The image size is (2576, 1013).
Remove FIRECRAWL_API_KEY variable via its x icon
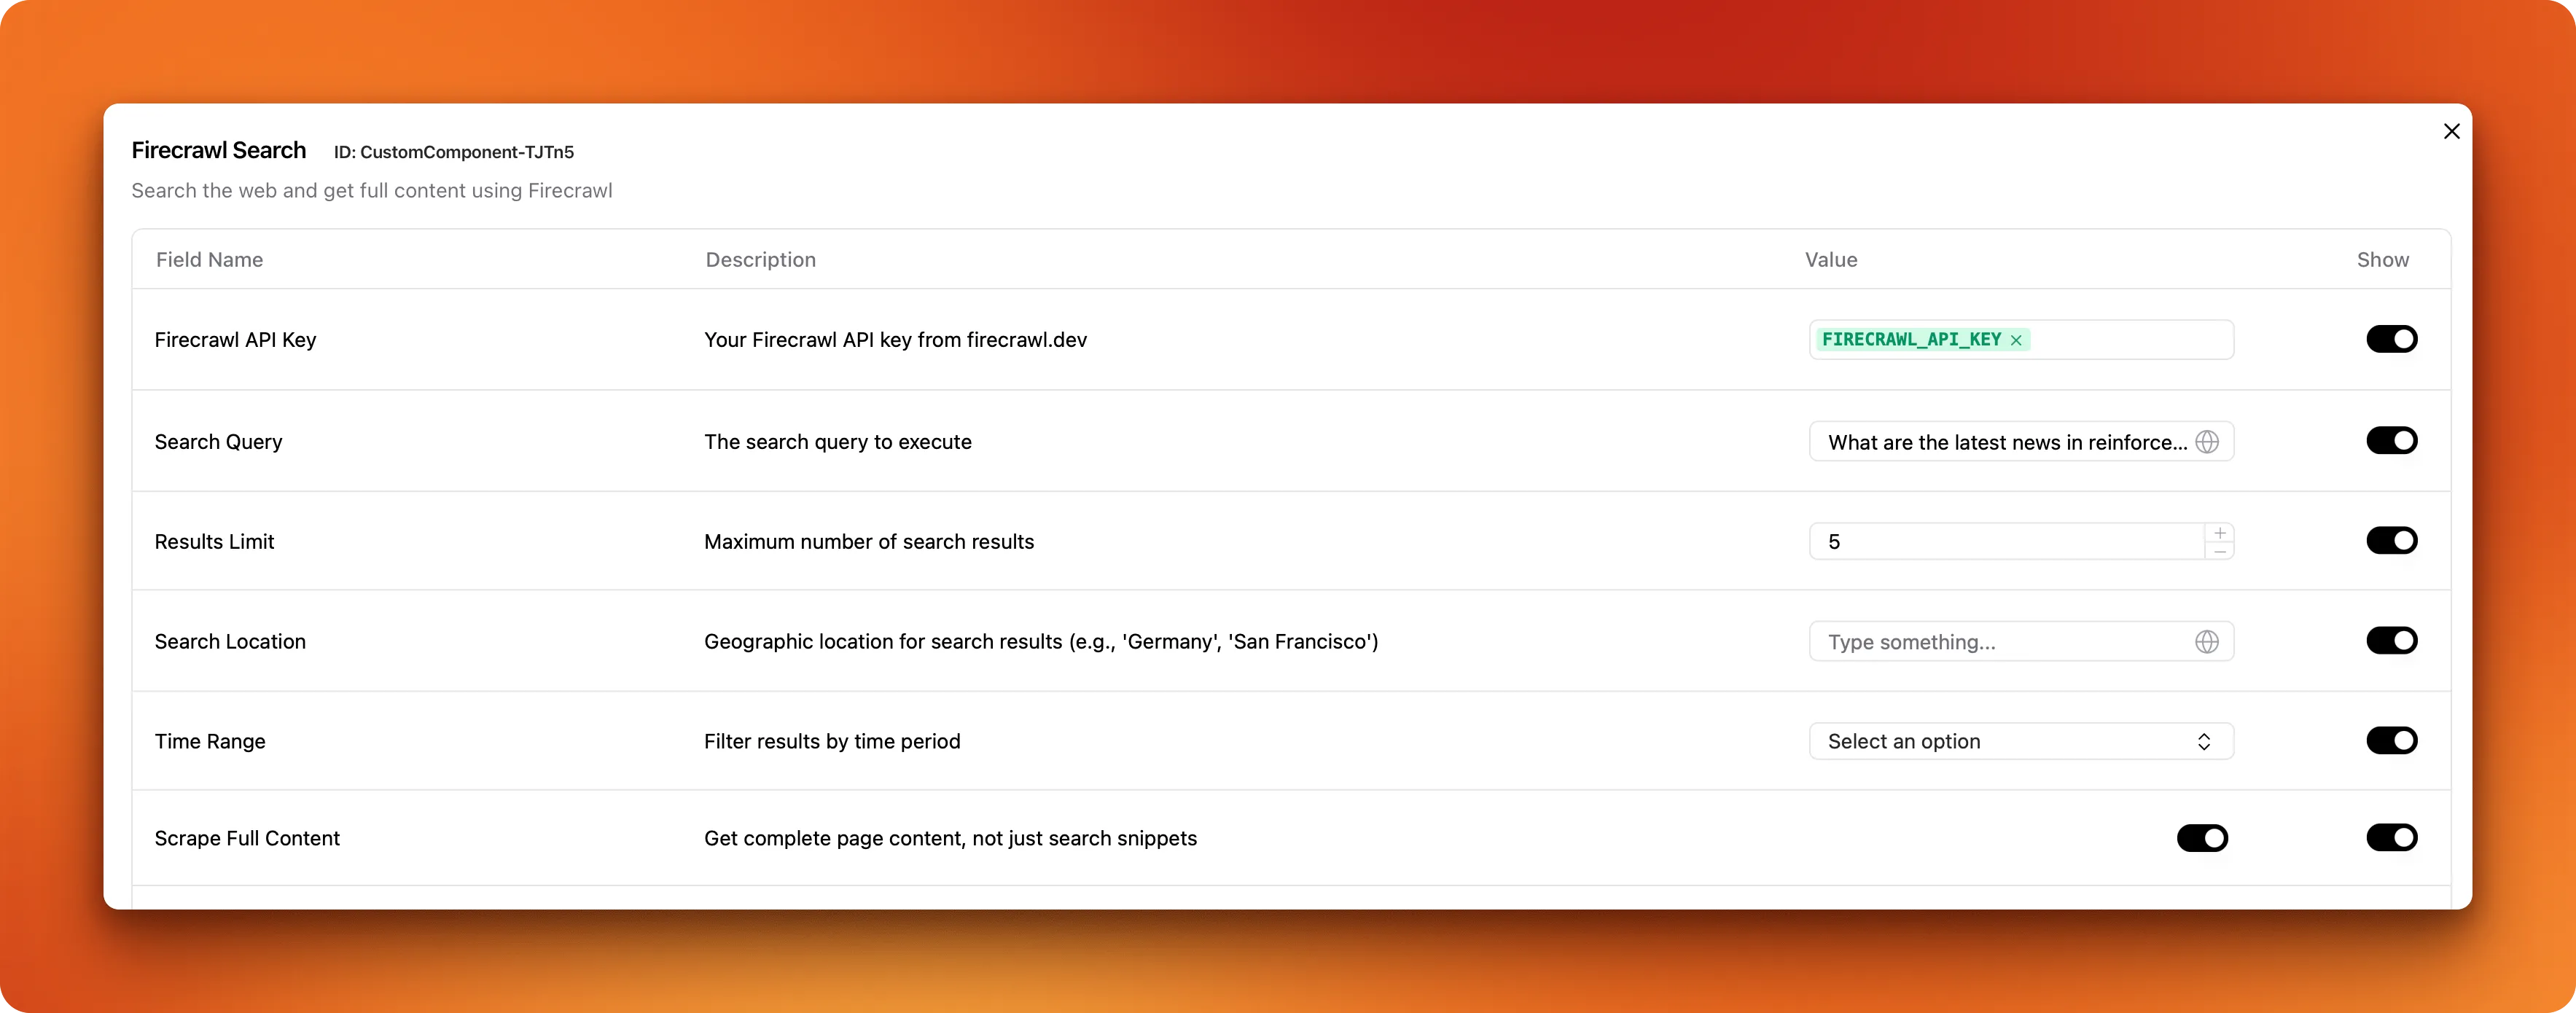coord(2017,339)
